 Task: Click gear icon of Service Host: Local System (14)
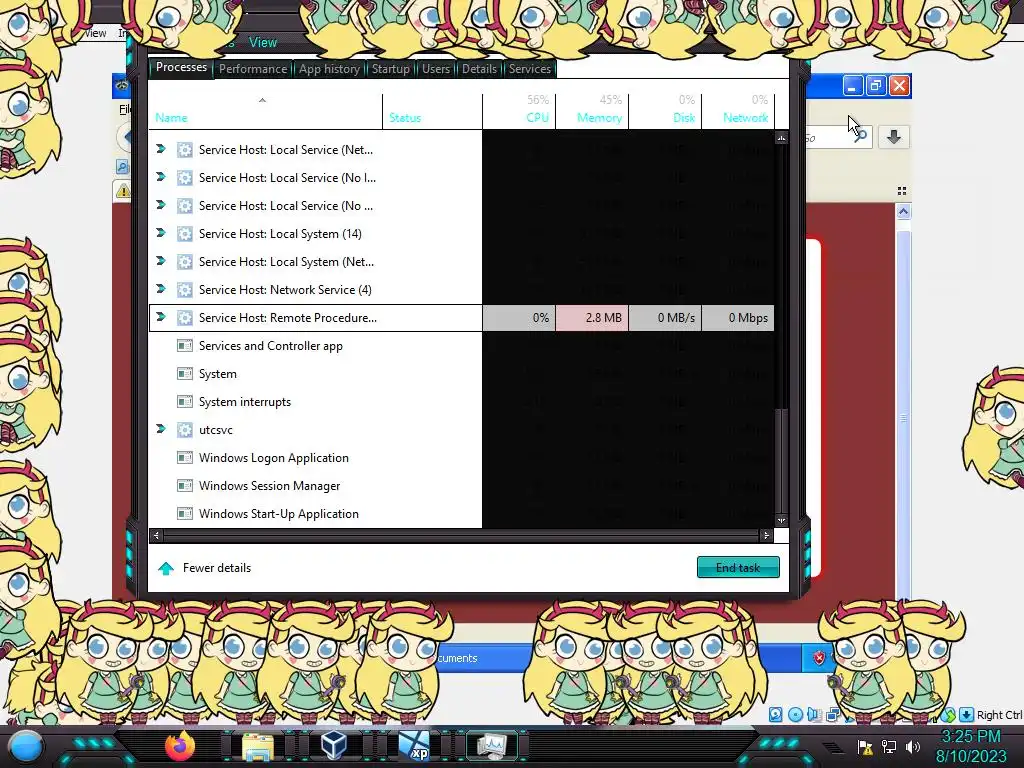tap(185, 234)
